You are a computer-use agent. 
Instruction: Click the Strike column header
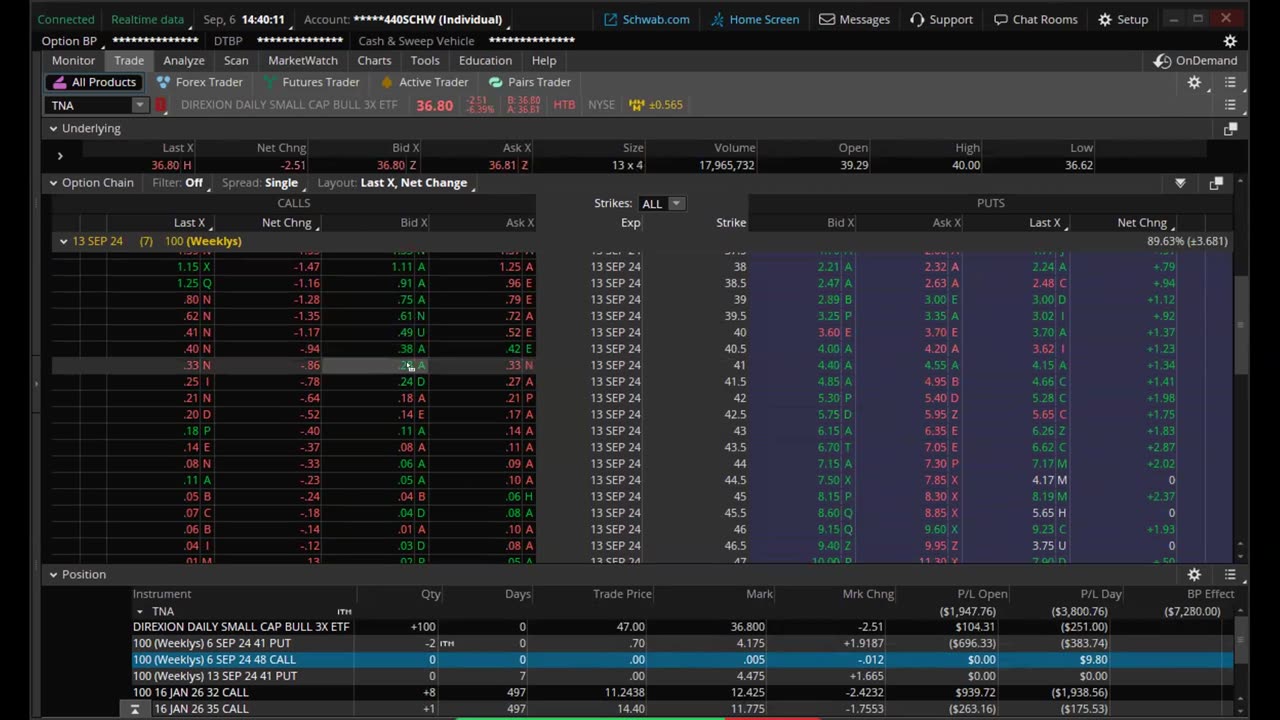[x=731, y=223]
